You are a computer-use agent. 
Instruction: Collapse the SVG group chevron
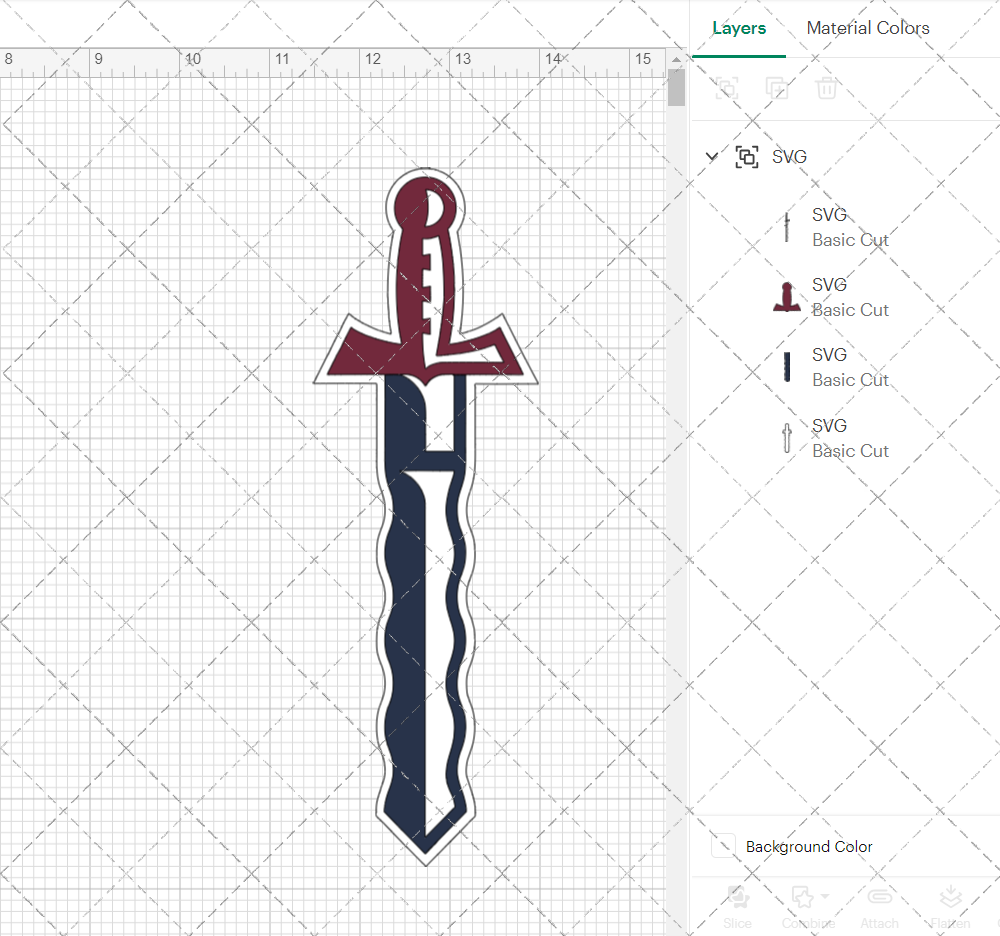[x=712, y=156]
